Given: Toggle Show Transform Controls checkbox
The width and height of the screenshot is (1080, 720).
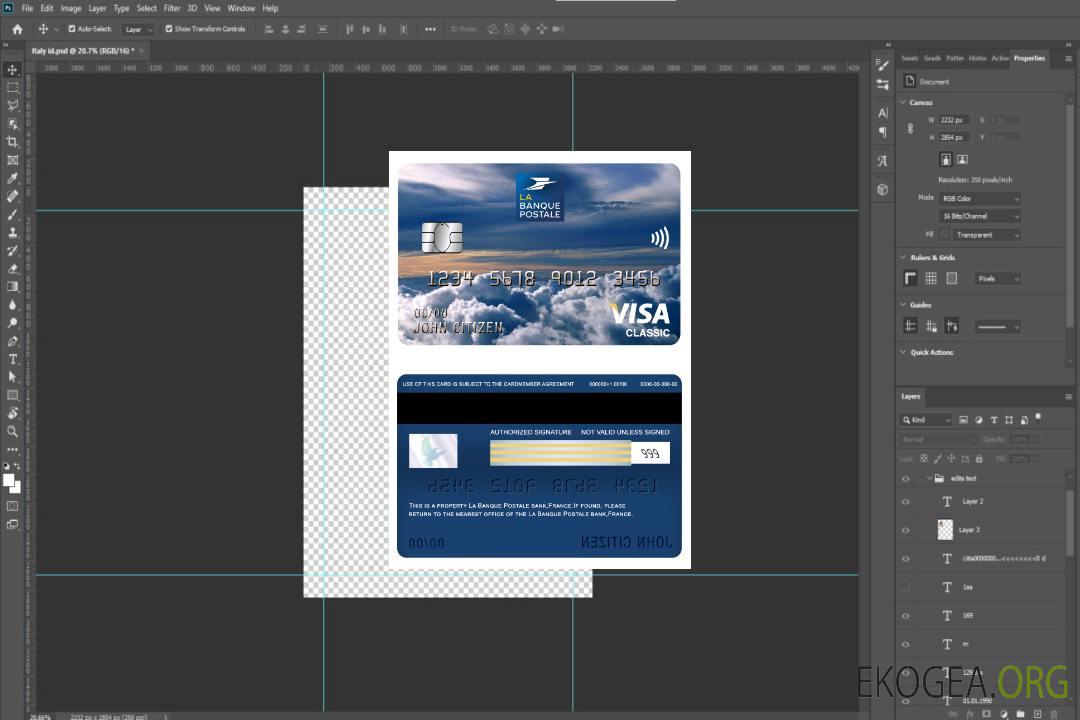Looking at the screenshot, I should [169, 29].
